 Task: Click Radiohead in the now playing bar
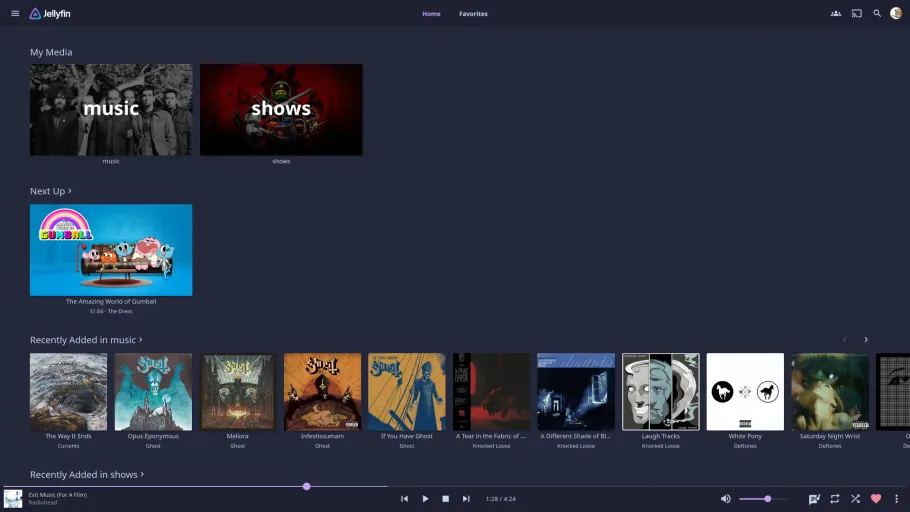tap(43, 503)
